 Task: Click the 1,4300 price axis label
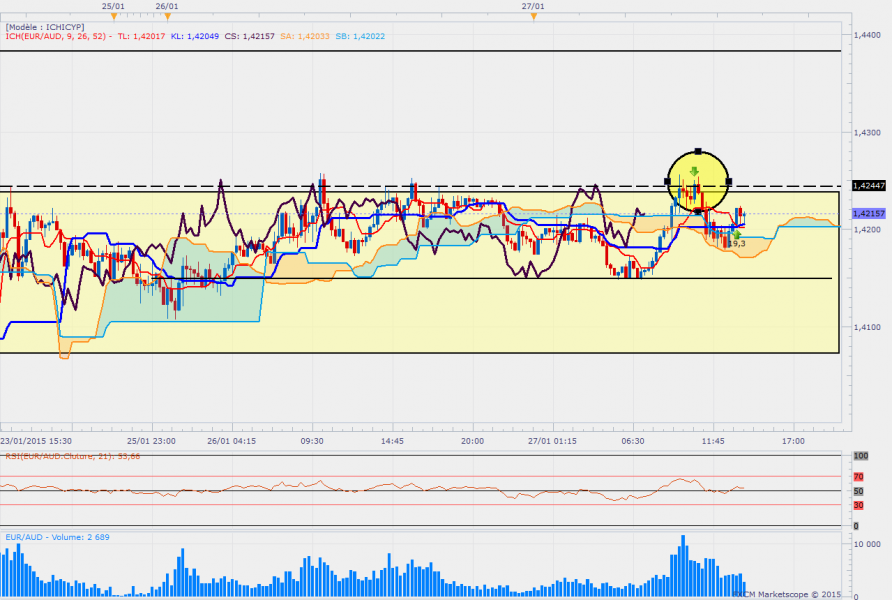(x=867, y=133)
